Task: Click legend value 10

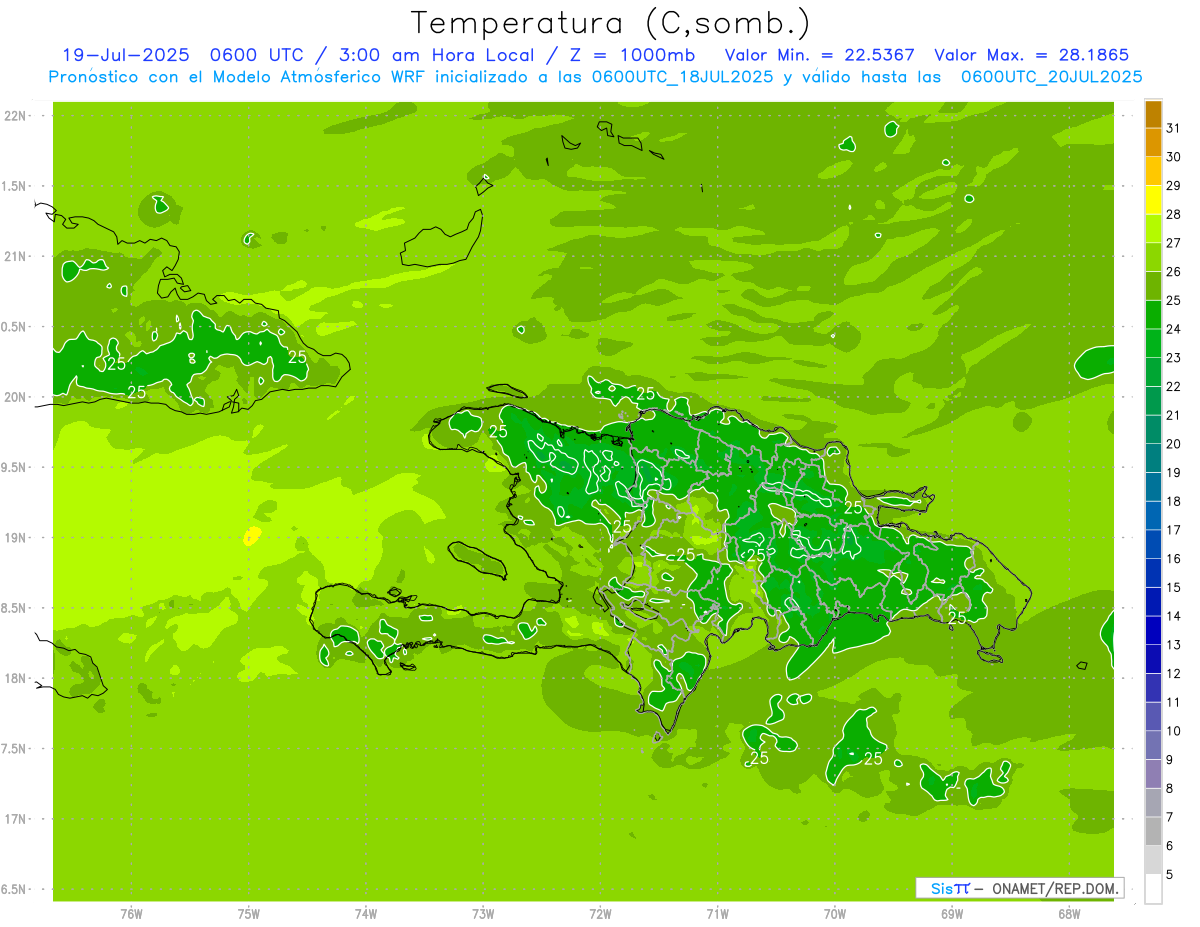Action: (1173, 731)
